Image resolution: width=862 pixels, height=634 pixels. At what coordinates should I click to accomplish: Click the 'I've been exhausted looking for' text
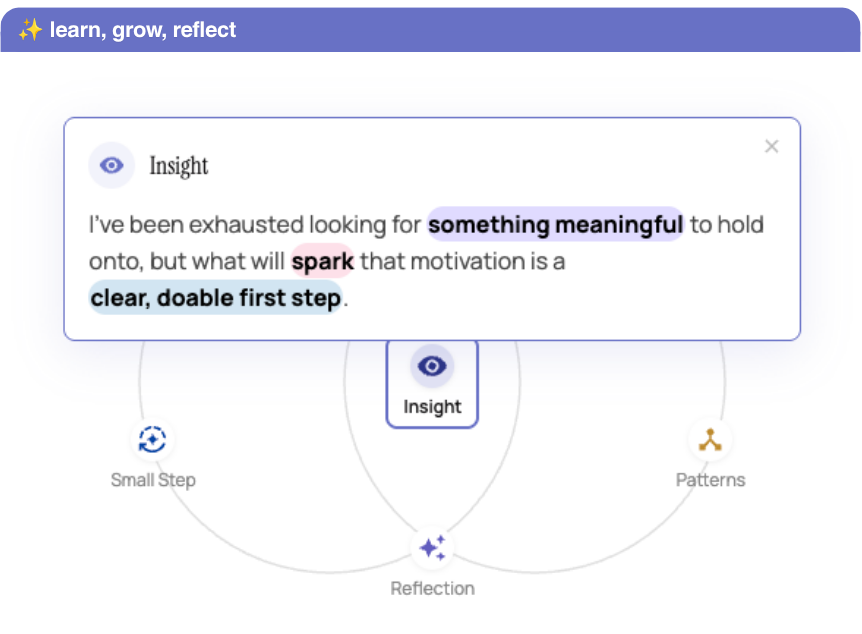click(255, 225)
